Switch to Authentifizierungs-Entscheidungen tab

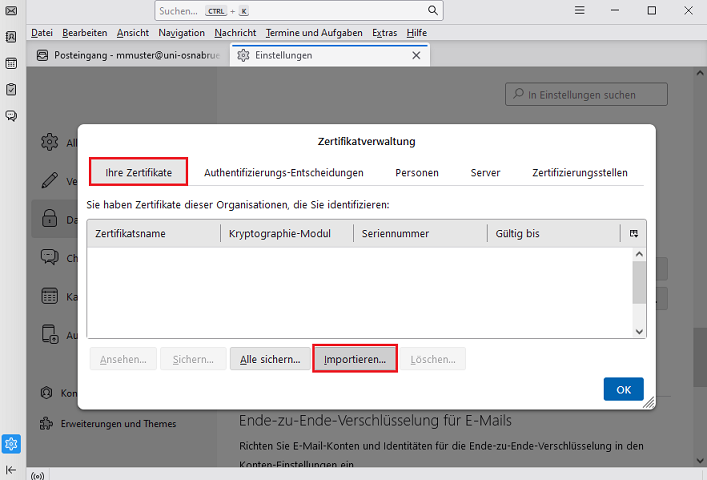click(x=283, y=173)
